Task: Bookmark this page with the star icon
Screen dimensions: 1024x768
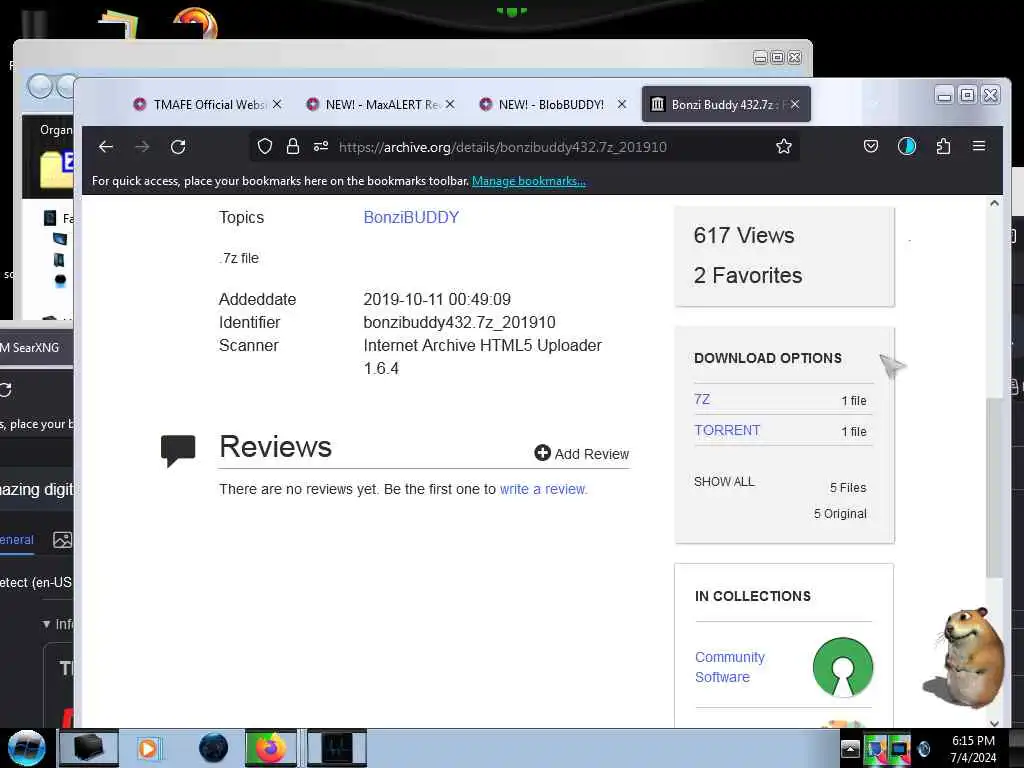Action: [784, 146]
